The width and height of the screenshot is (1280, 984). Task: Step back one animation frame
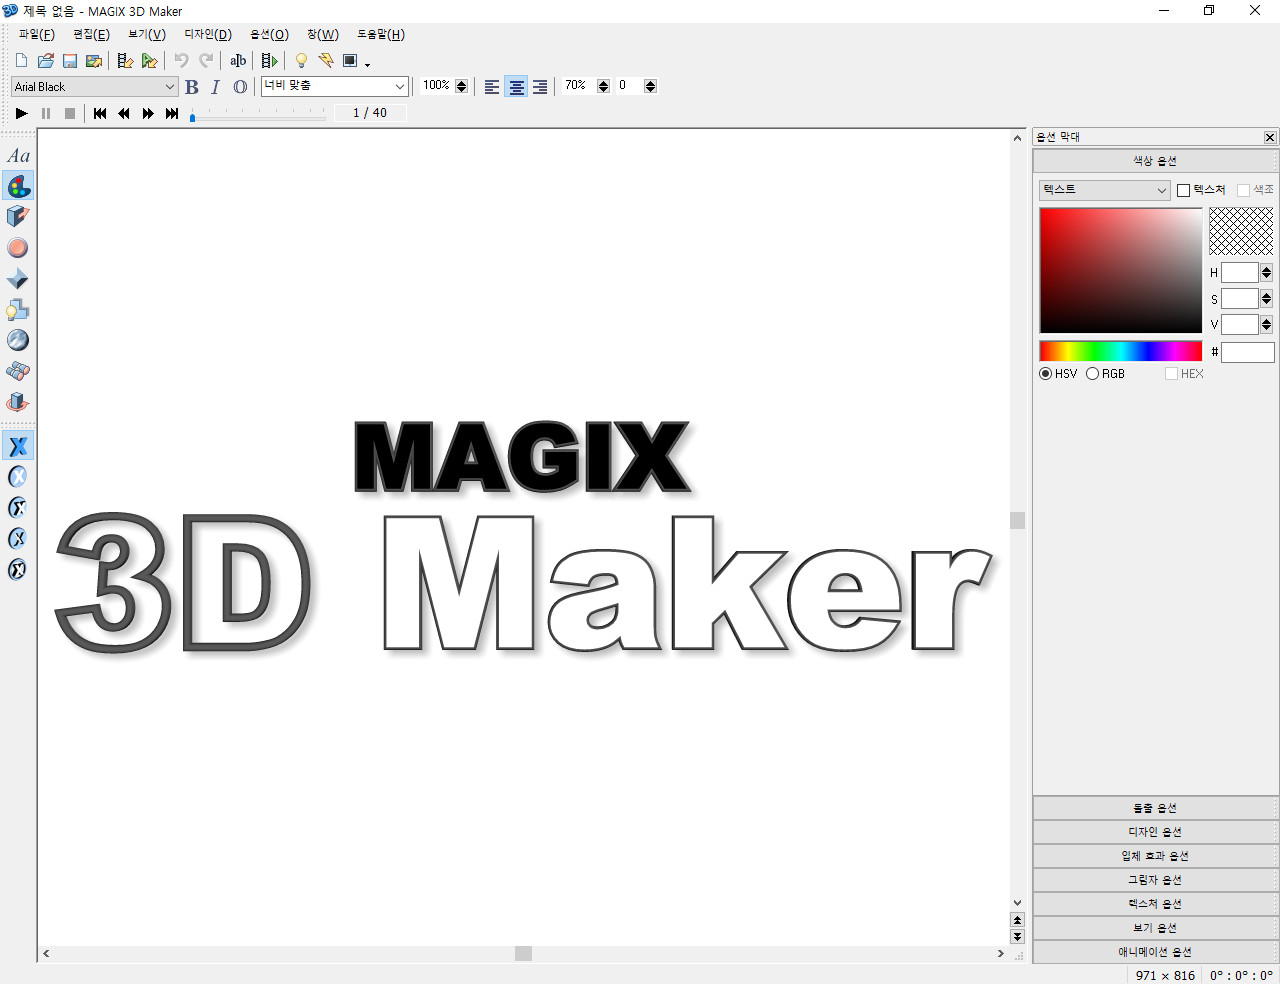pyautogui.click(x=124, y=114)
